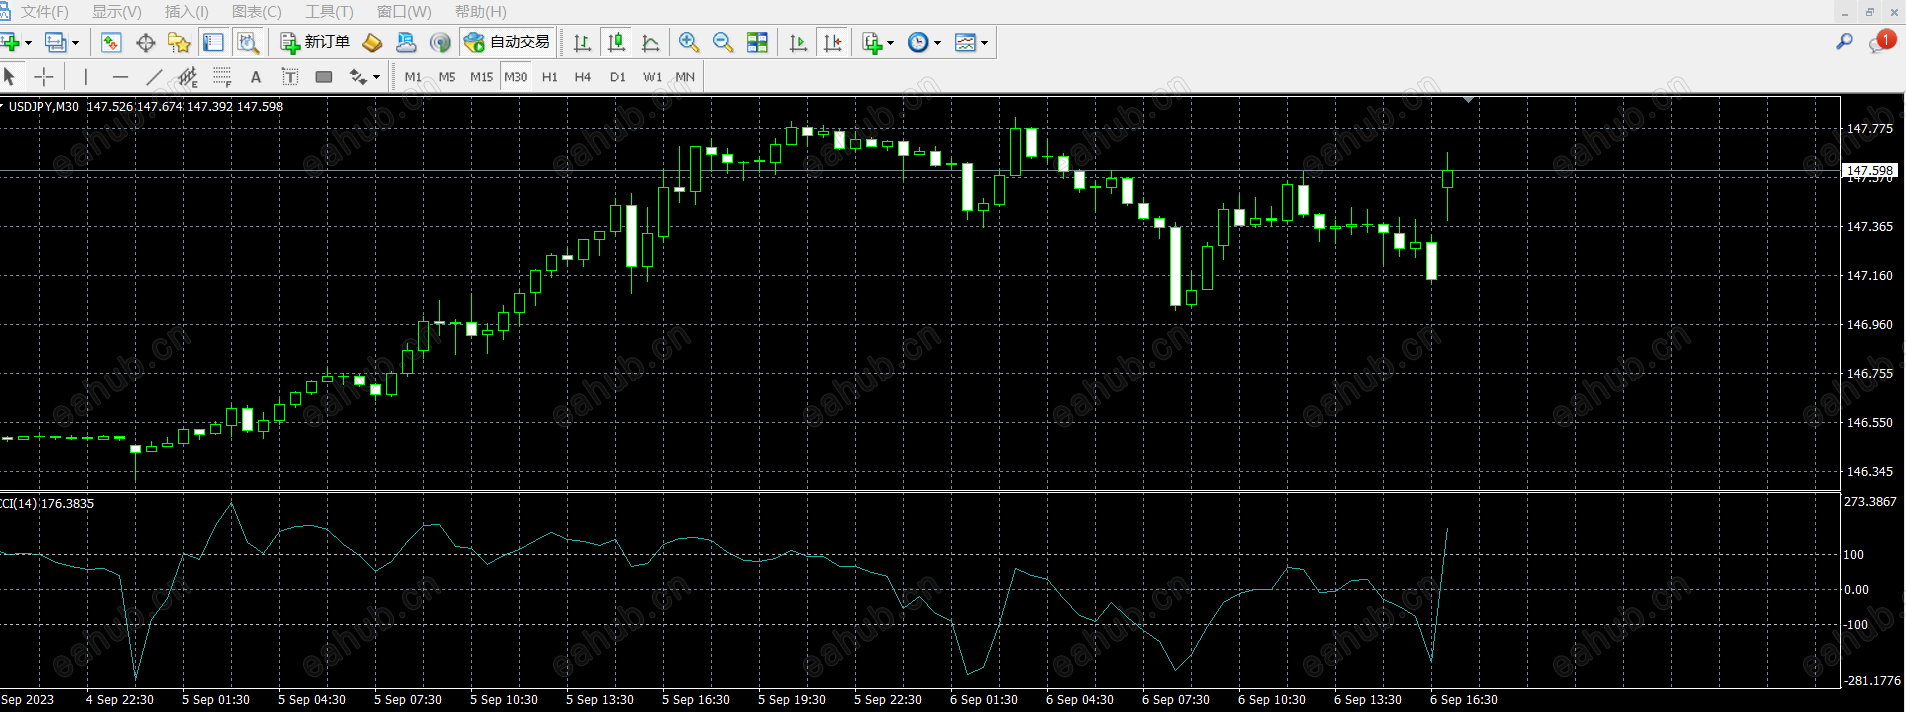Expand the indicators dropdown arrow

890,43
